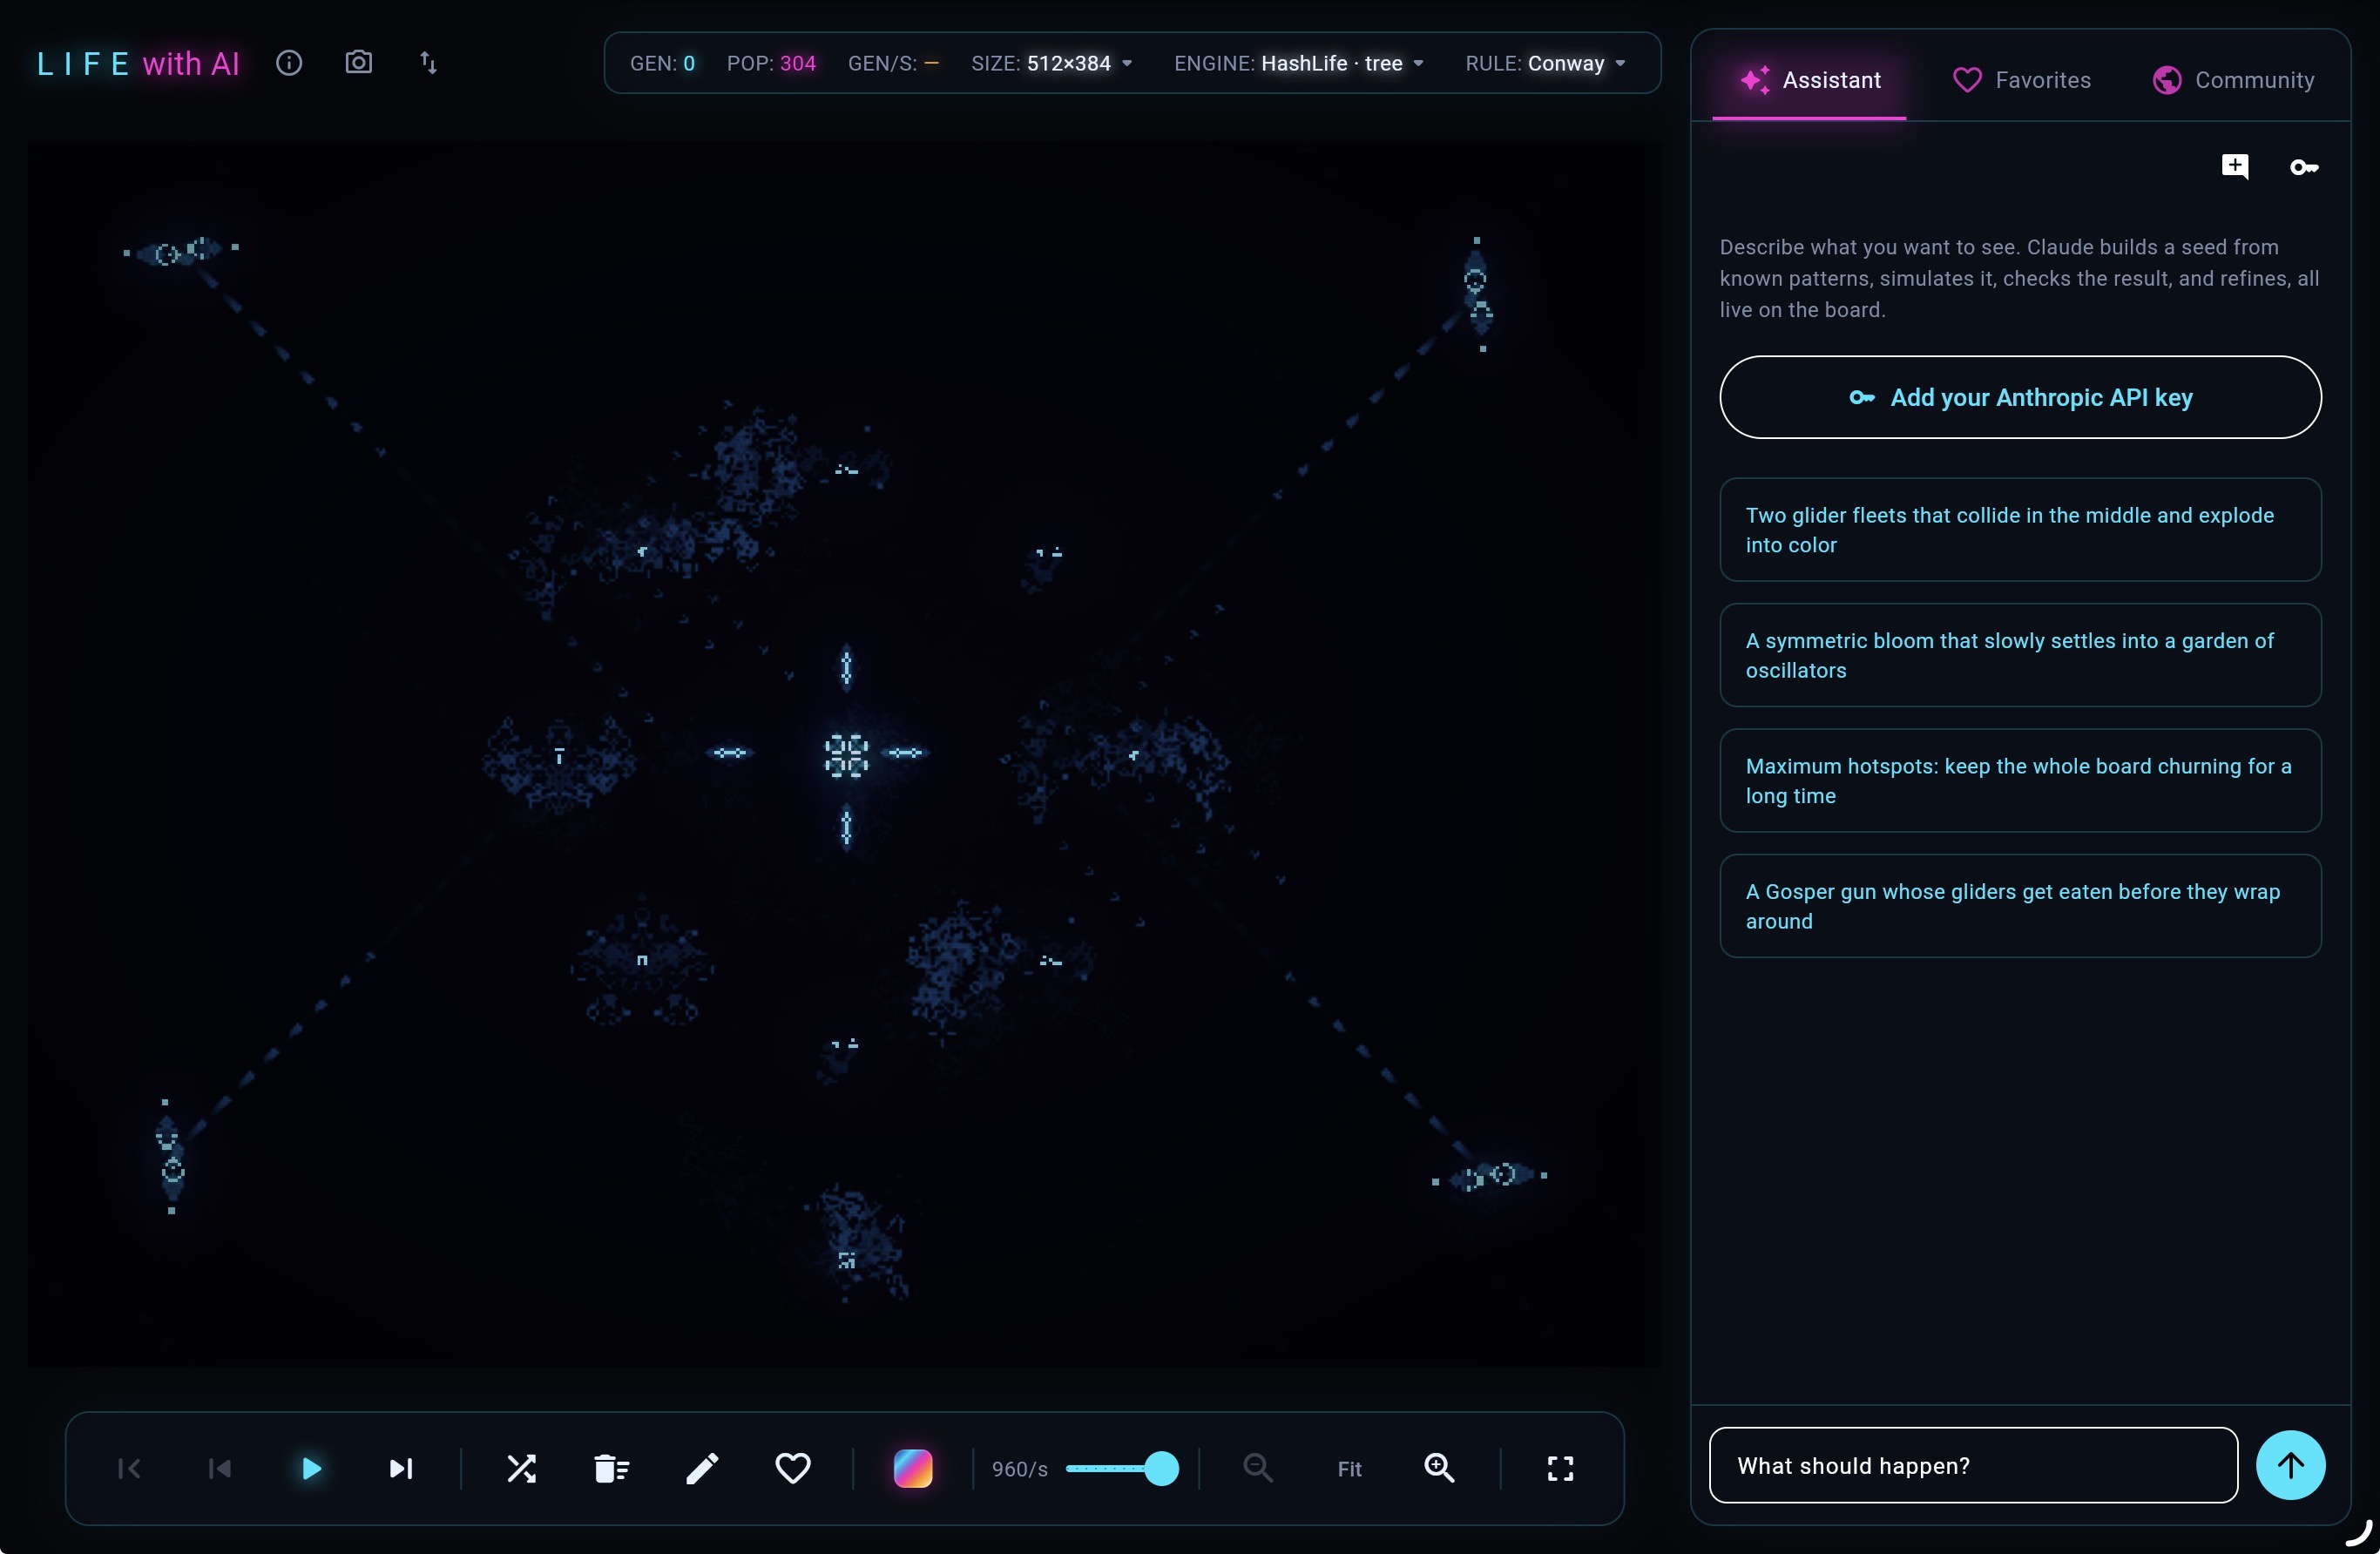2380x1554 pixels.
Task: Start a new chat in Assistant panel
Action: [x=2235, y=166]
